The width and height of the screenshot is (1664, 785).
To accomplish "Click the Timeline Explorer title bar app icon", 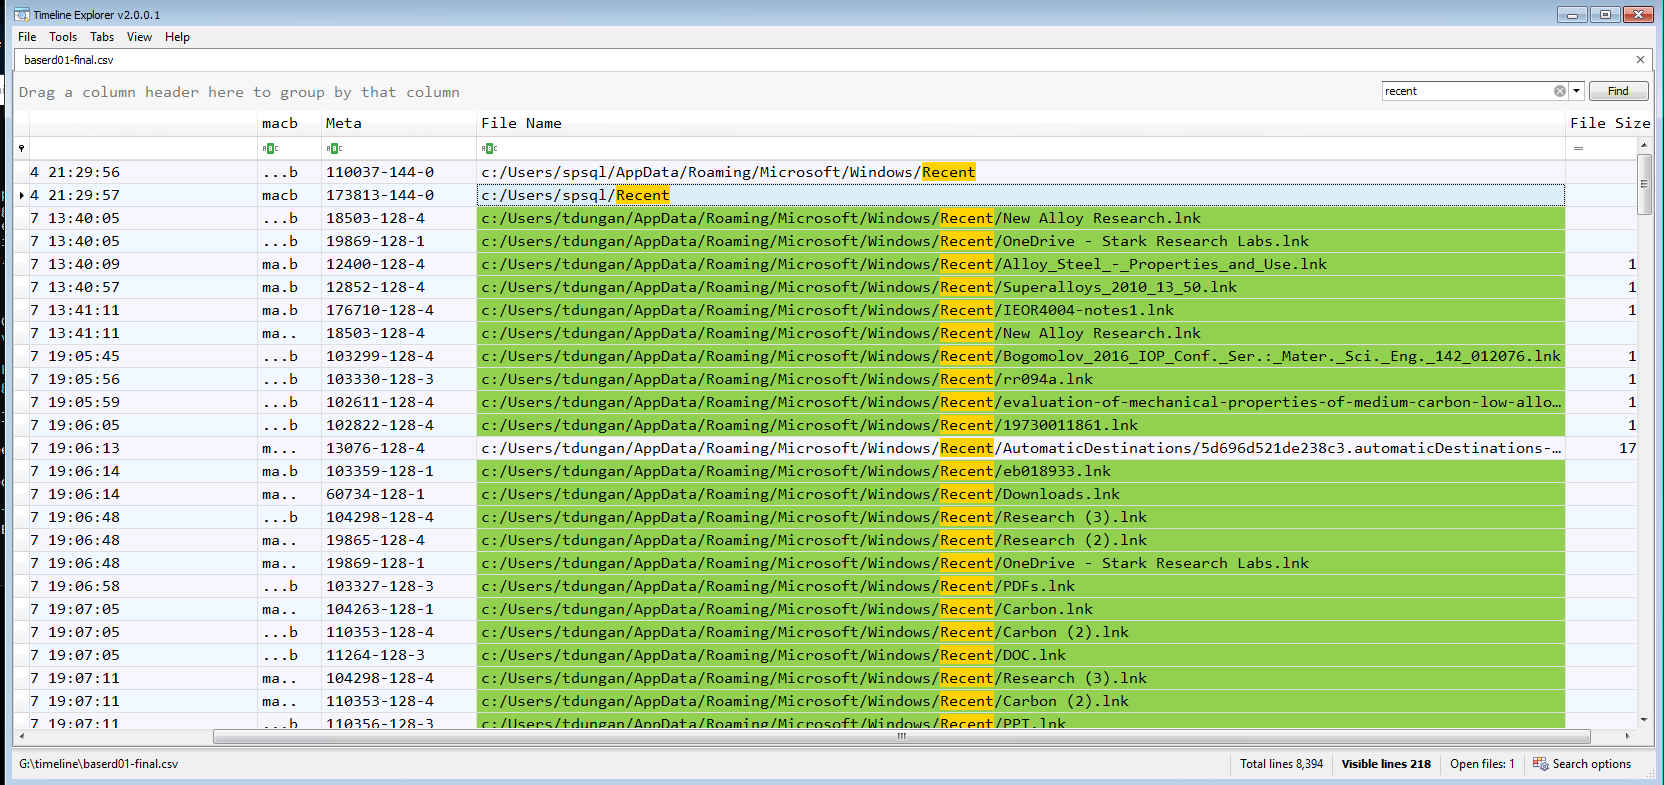I will pos(22,15).
